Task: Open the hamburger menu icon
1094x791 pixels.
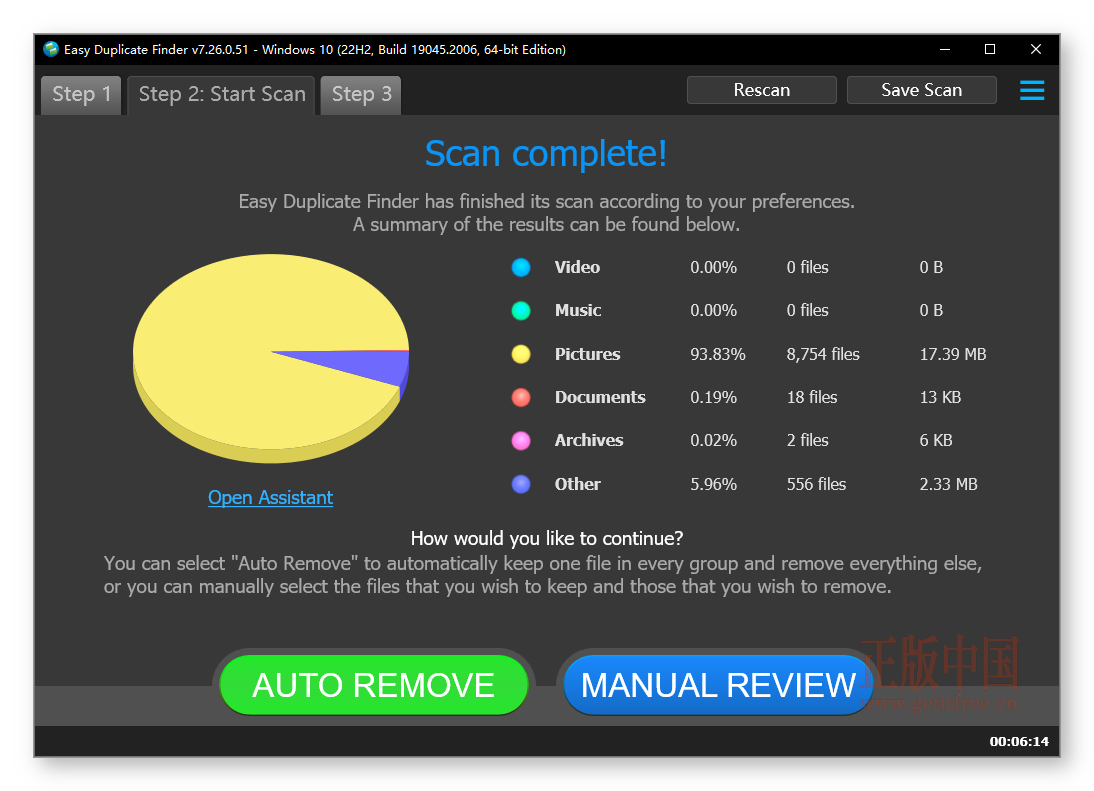Action: 1031,90
